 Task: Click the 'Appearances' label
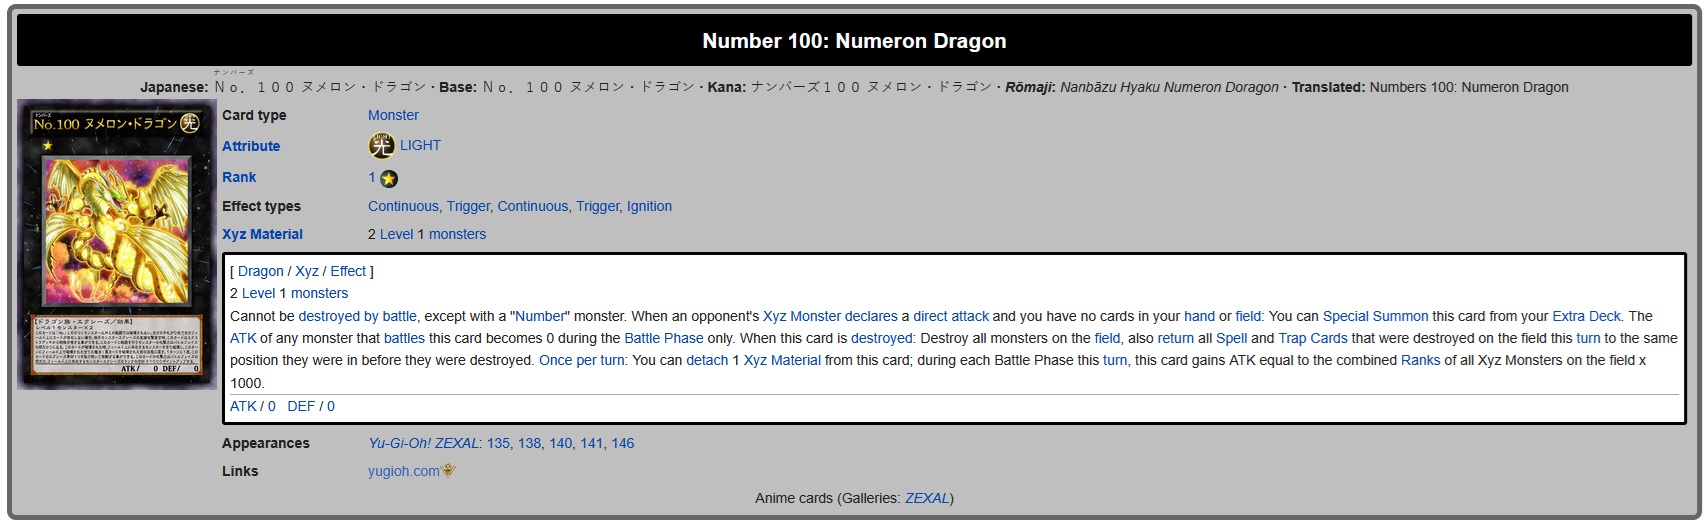266,443
